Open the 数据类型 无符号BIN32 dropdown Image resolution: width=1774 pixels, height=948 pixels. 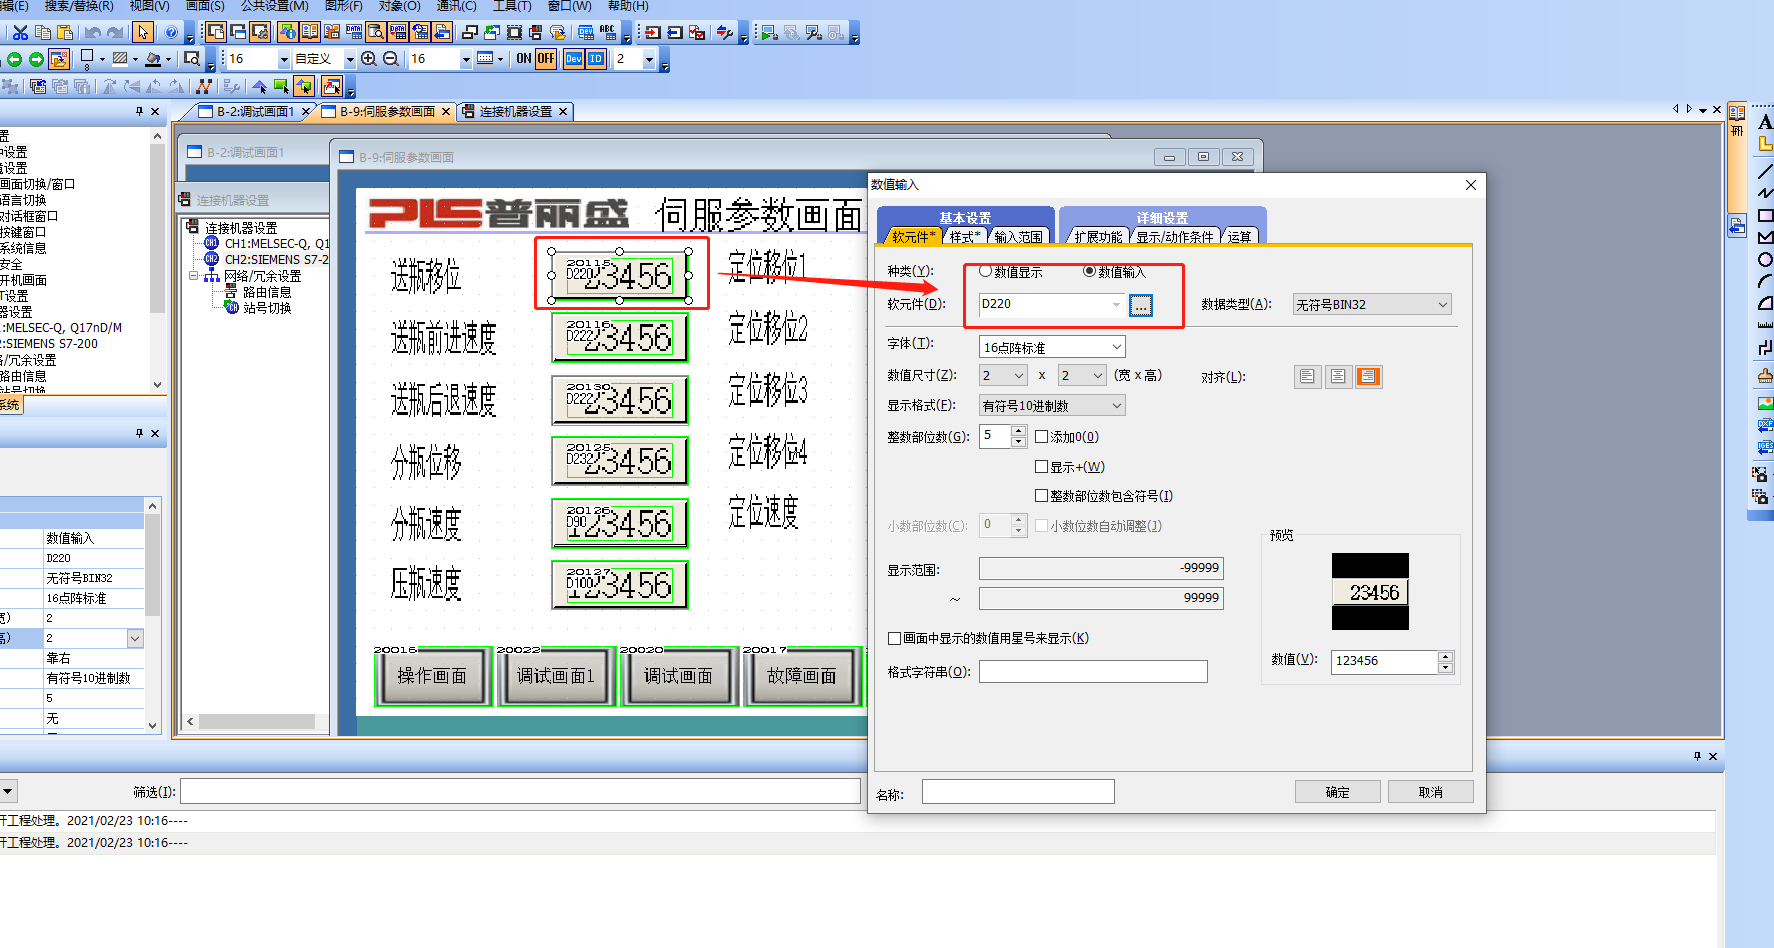tap(1372, 305)
